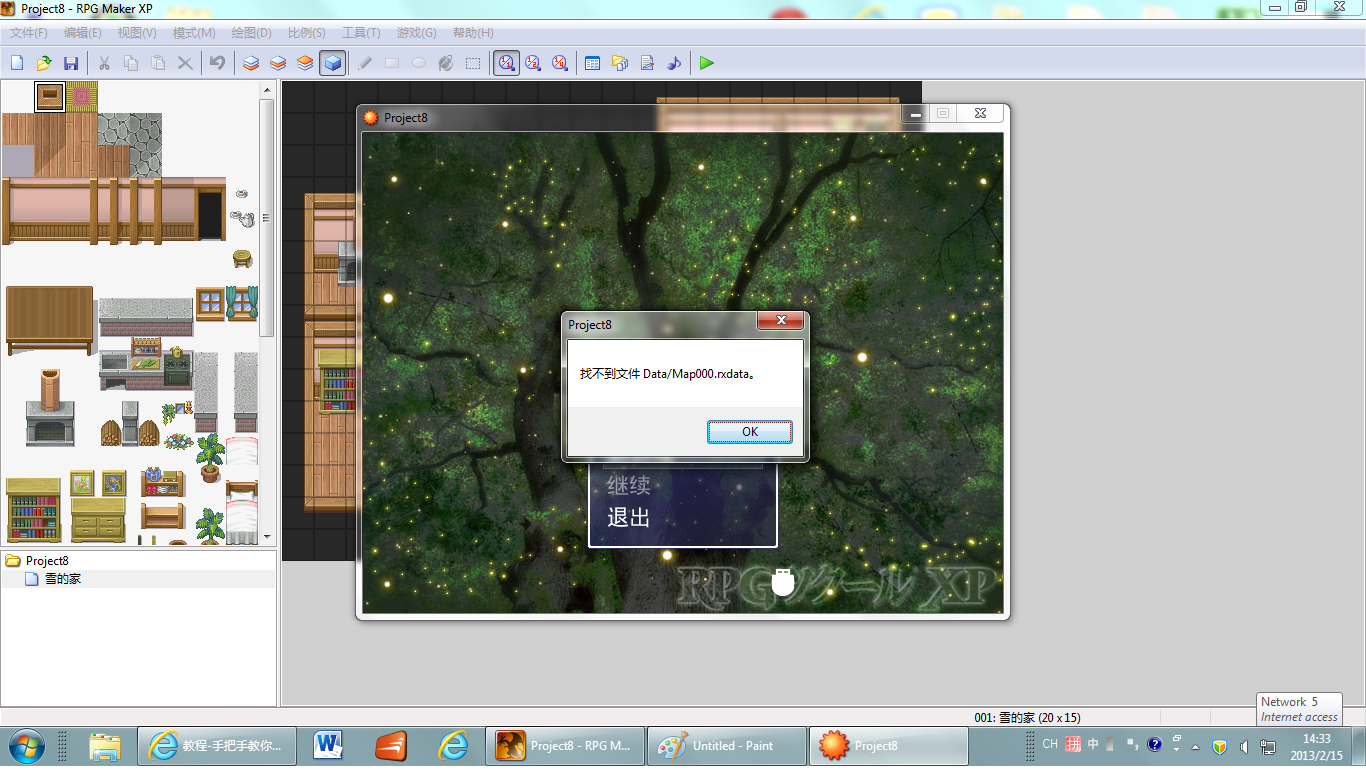The image size is (1366, 770).
Task: Select the Rectangle drawing tool
Action: [x=392, y=63]
